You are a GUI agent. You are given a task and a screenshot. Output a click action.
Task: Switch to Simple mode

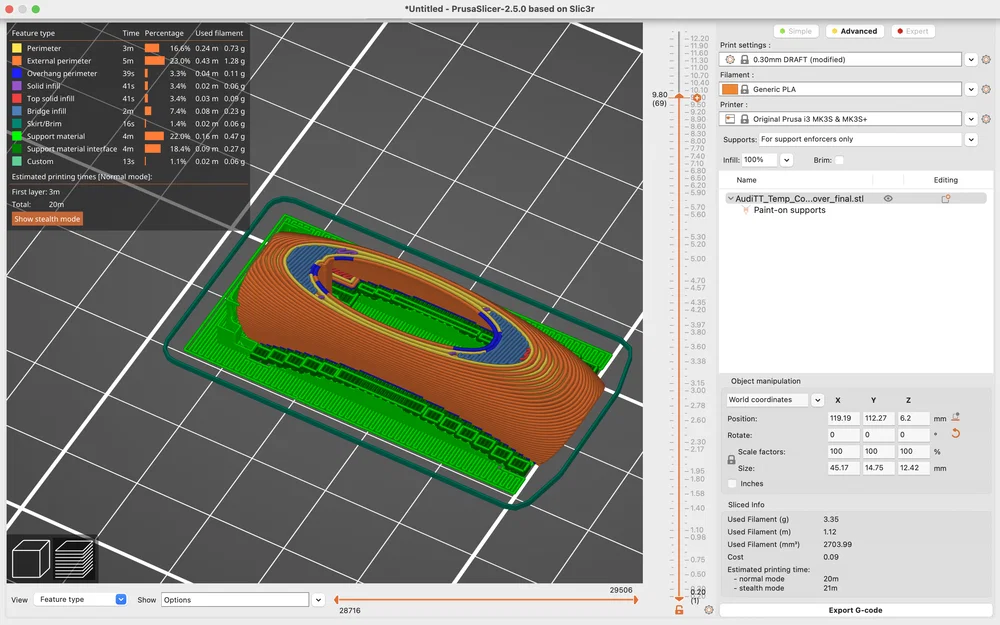tap(795, 31)
